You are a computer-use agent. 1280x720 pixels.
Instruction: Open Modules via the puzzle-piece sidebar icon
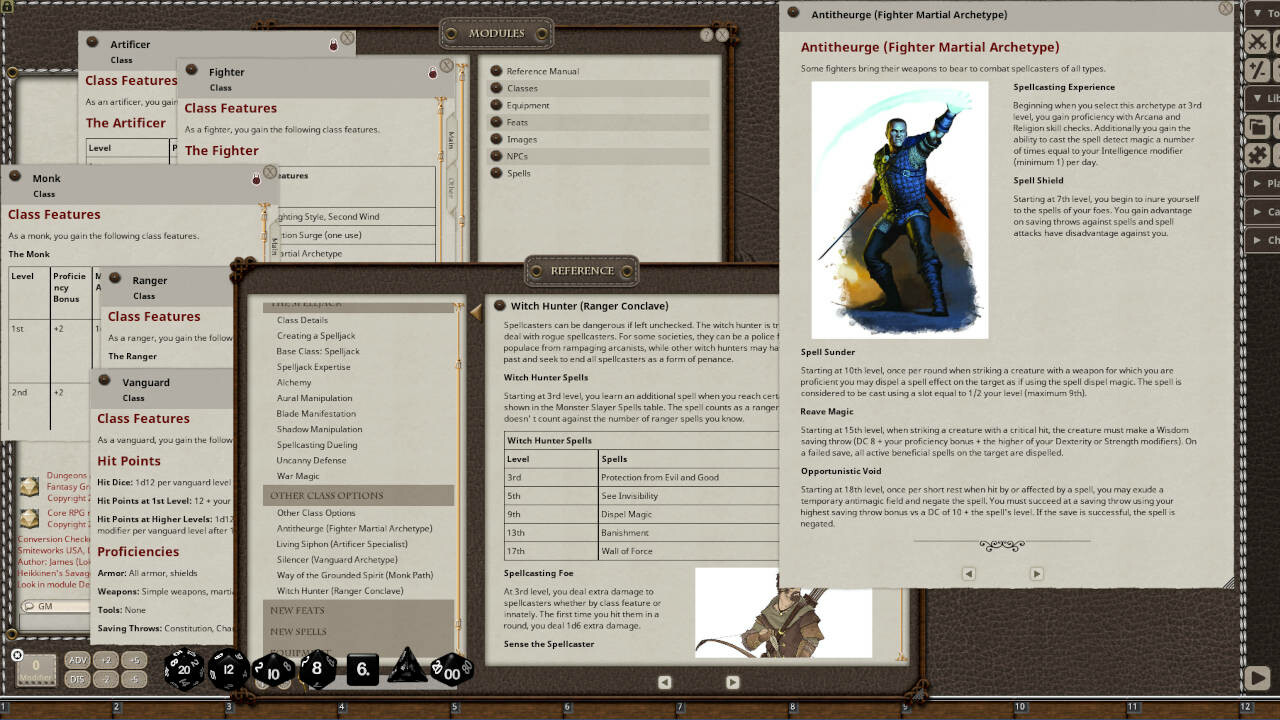[x=1257, y=155]
